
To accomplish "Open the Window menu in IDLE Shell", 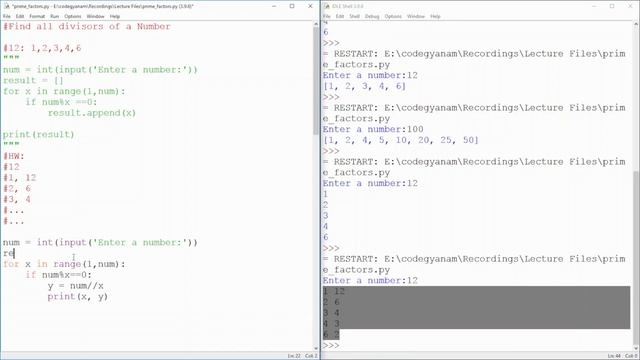I will pos(416,16).
